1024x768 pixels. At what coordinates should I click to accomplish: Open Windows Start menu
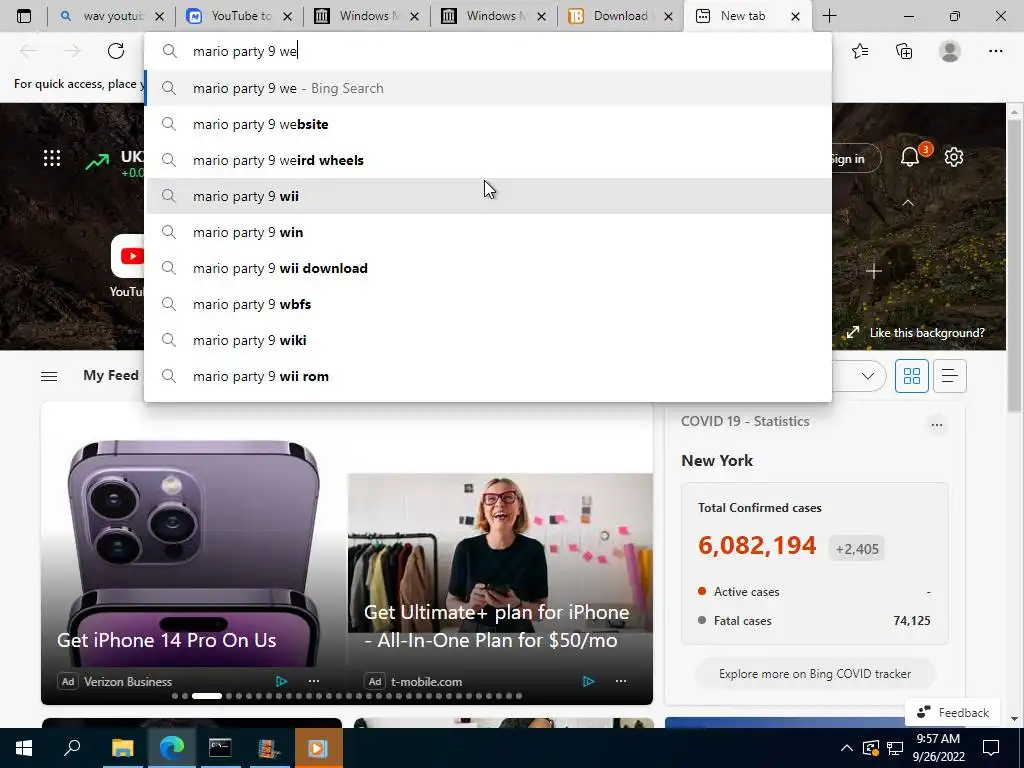coord(24,748)
